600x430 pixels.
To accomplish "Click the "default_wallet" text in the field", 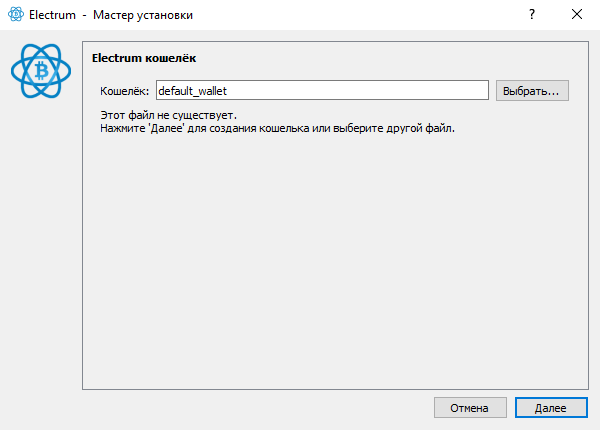I will tap(194, 91).
